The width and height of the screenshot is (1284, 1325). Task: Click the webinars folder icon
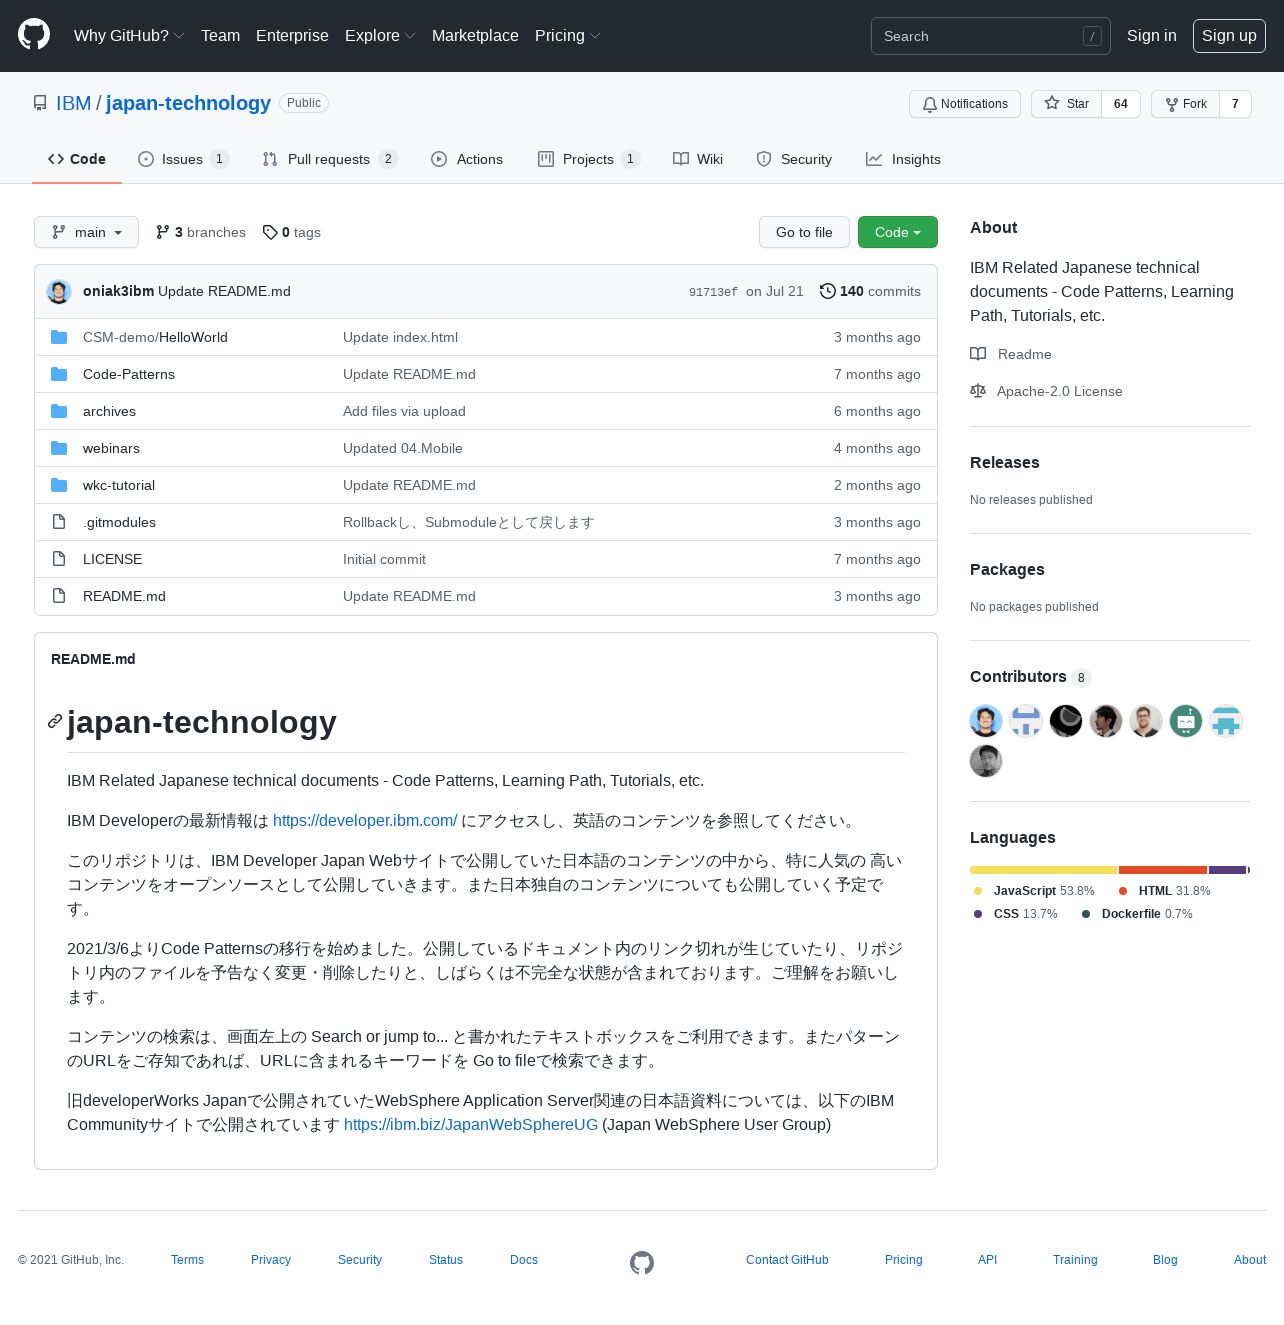(x=59, y=448)
